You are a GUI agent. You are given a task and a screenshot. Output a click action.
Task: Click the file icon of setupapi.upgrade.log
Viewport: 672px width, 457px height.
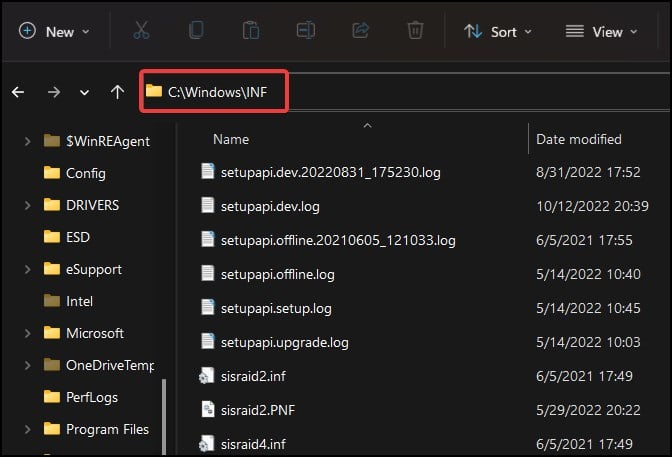[x=208, y=341]
